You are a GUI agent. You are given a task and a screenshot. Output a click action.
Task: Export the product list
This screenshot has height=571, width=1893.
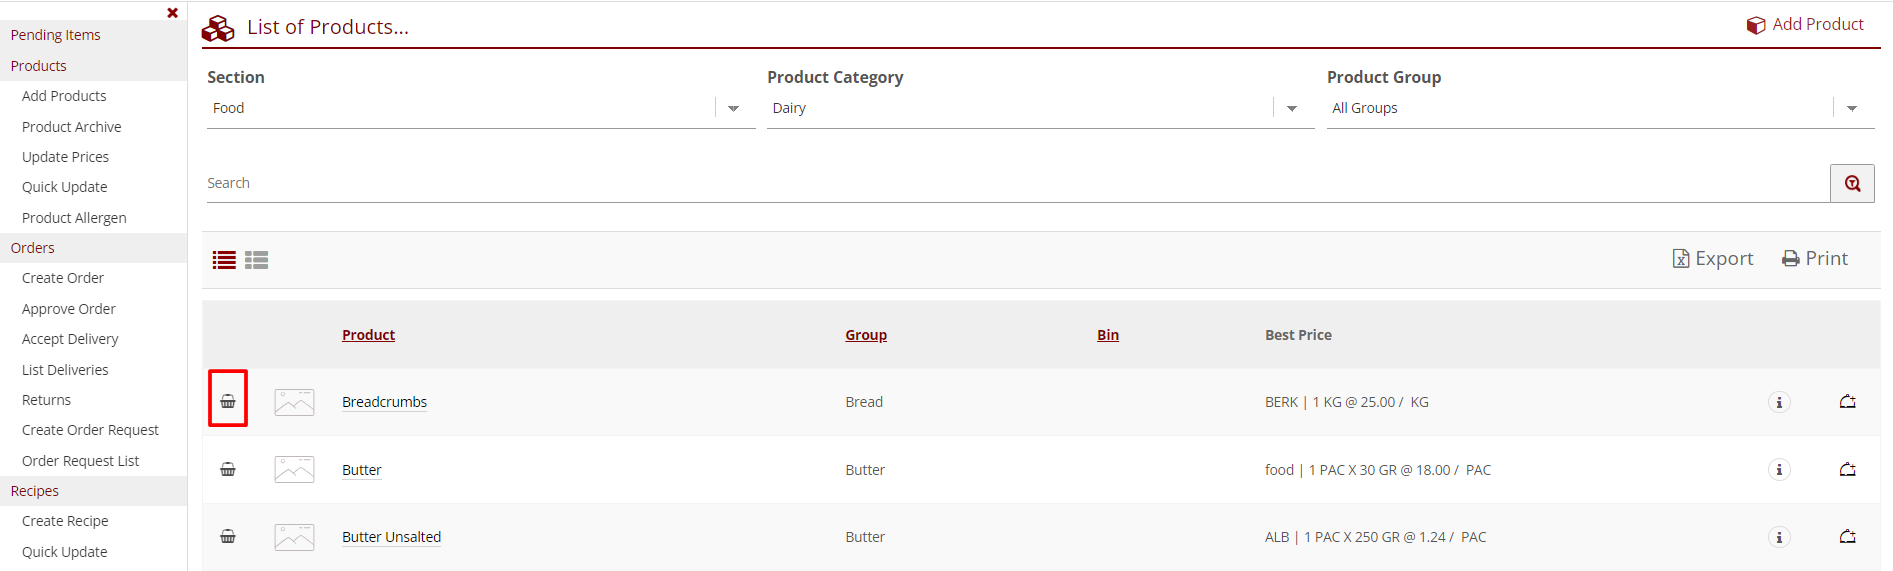click(x=1713, y=258)
